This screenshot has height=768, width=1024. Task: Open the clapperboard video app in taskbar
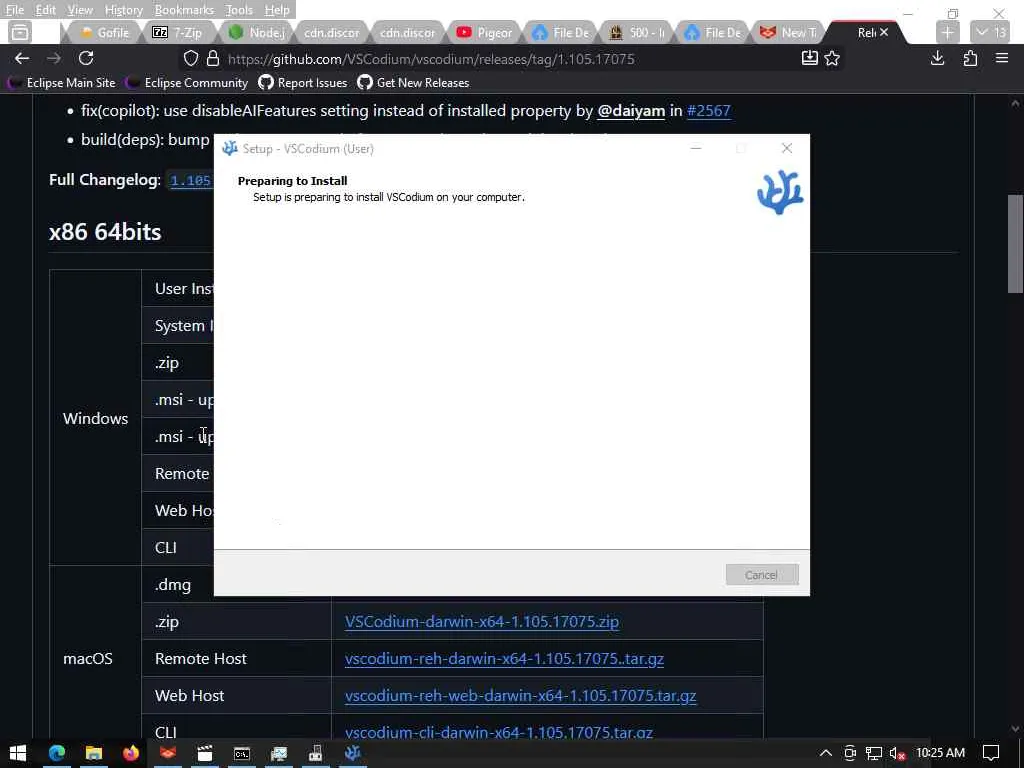[204, 753]
